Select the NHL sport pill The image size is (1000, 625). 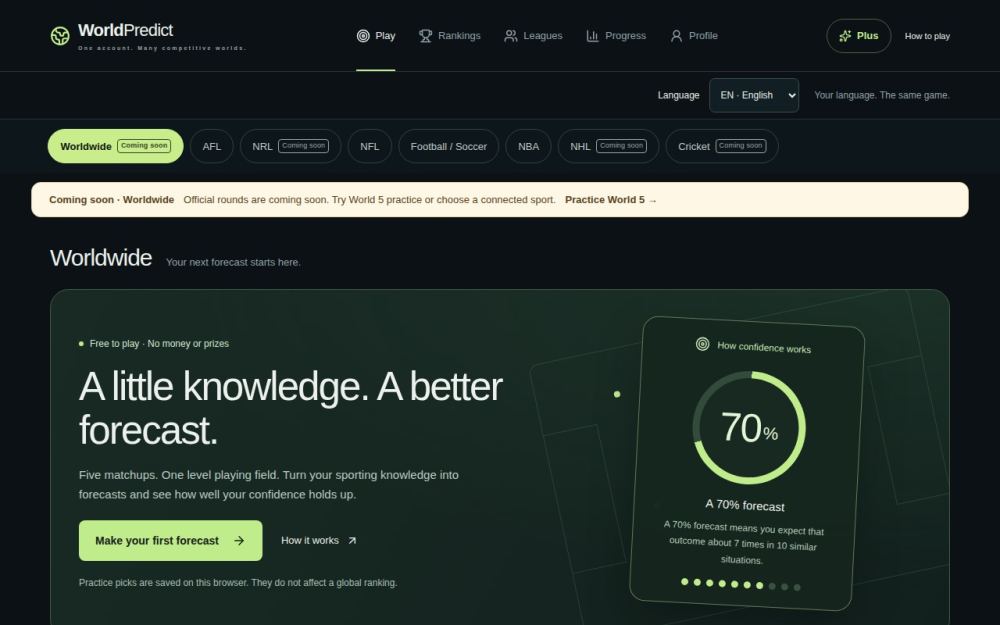pyautogui.click(x=608, y=146)
